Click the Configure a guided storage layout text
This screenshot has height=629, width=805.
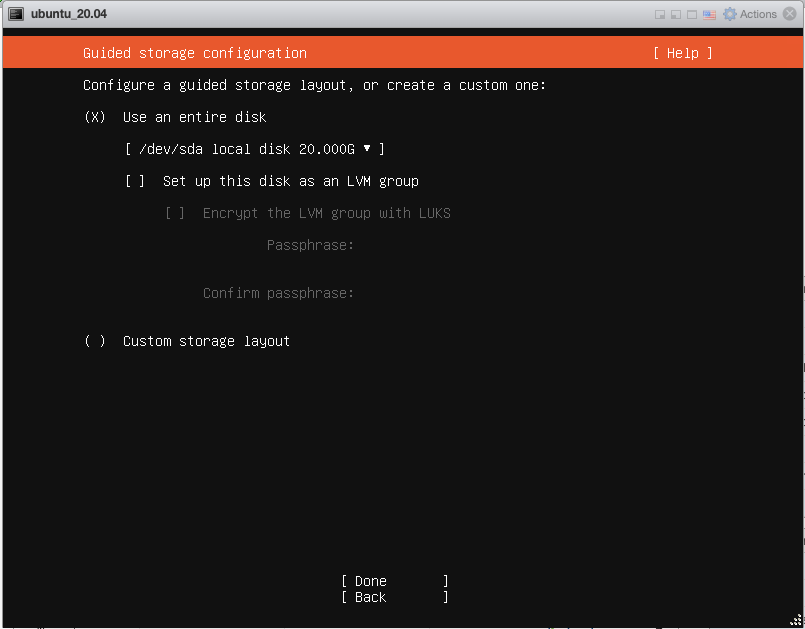314,85
